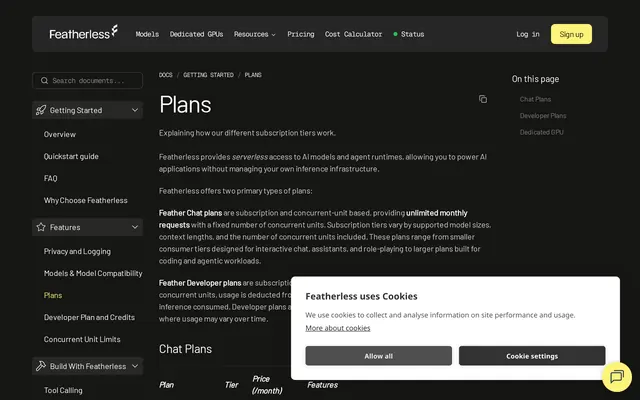Open Models in the top navigation
Image resolution: width=640 pixels, height=400 pixels.
click(147, 34)
